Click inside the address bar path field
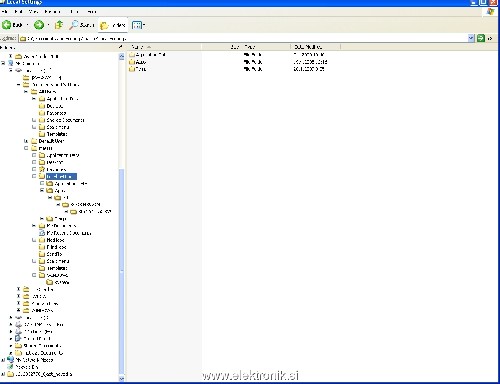The width and height of the screenshot is (500, 384). pyautogui.click(x=243, y=39)
